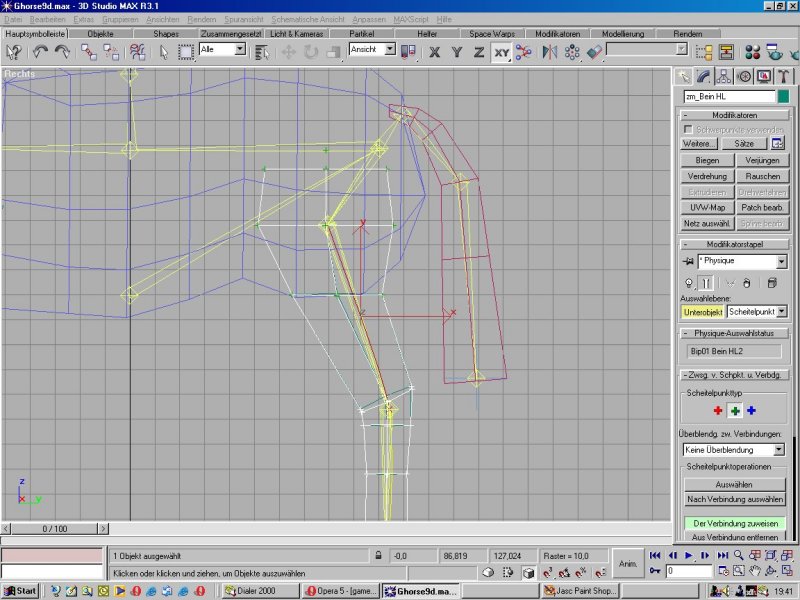Click the selection lock padlock icon

tap(378, 554)
